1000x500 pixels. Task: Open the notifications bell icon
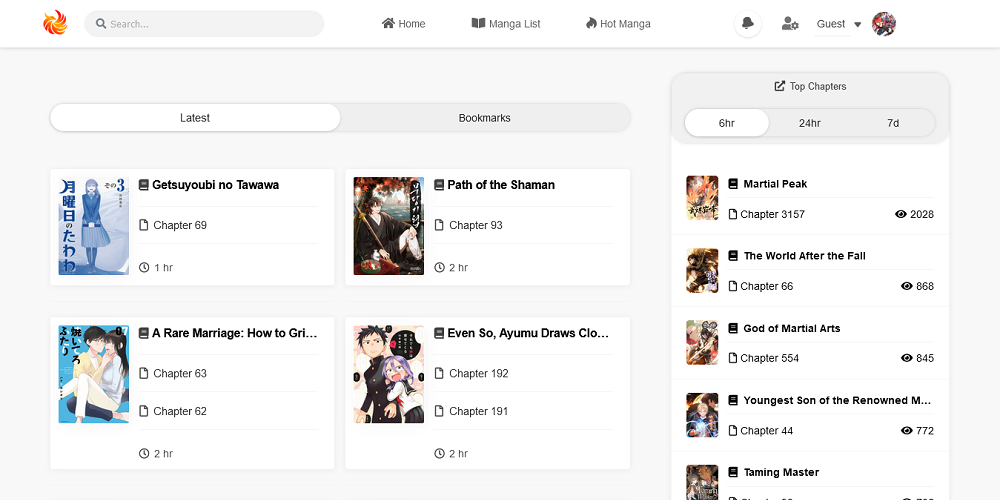click(747, 24)
